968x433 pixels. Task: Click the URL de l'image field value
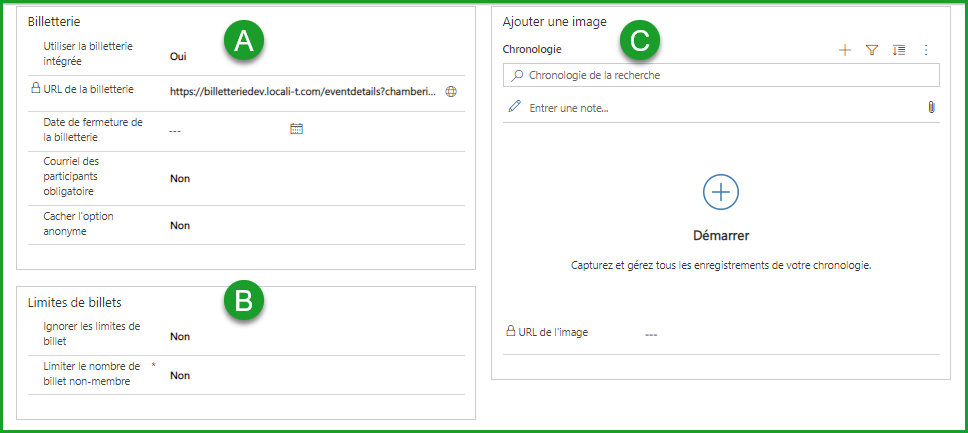tap(651, 334)
